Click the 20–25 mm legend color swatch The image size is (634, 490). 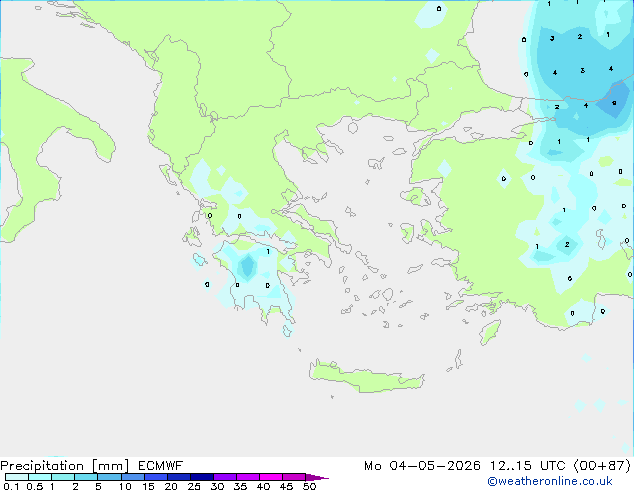coord(179,477)
